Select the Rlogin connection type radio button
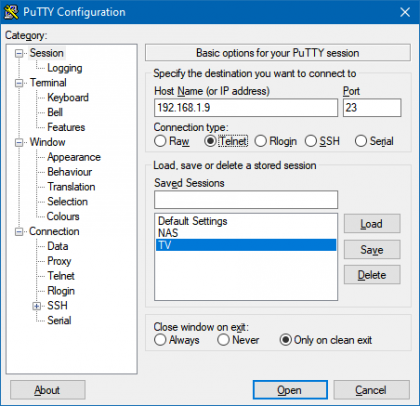Image resolution: width=420 pixels, height=406 pixels. pos(261,141)
